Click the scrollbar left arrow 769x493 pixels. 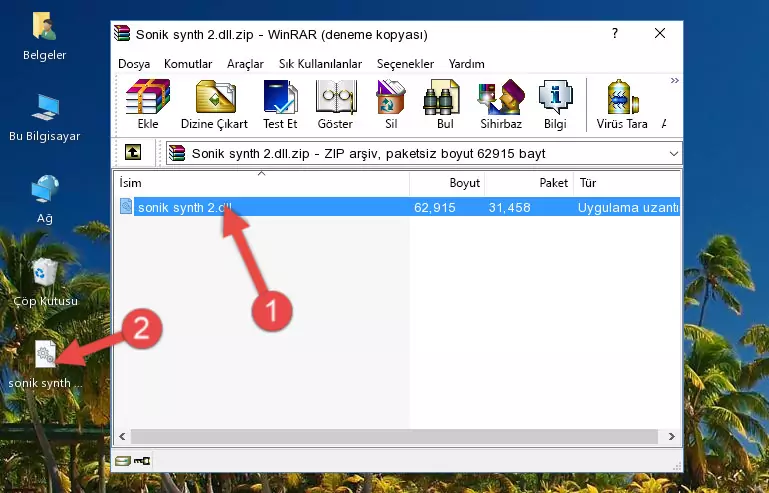pos(122,436)
